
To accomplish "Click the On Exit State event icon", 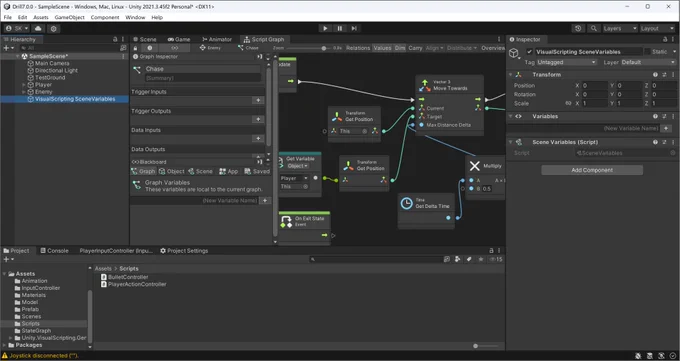I will click(286, 222).
